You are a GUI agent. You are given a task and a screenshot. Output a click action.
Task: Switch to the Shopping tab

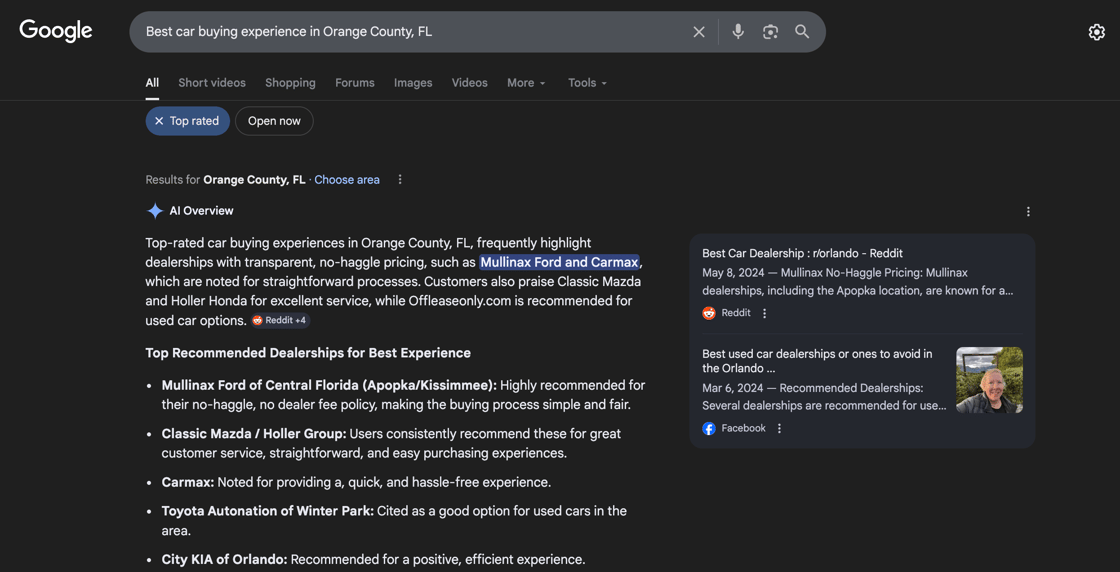[290, 83]
